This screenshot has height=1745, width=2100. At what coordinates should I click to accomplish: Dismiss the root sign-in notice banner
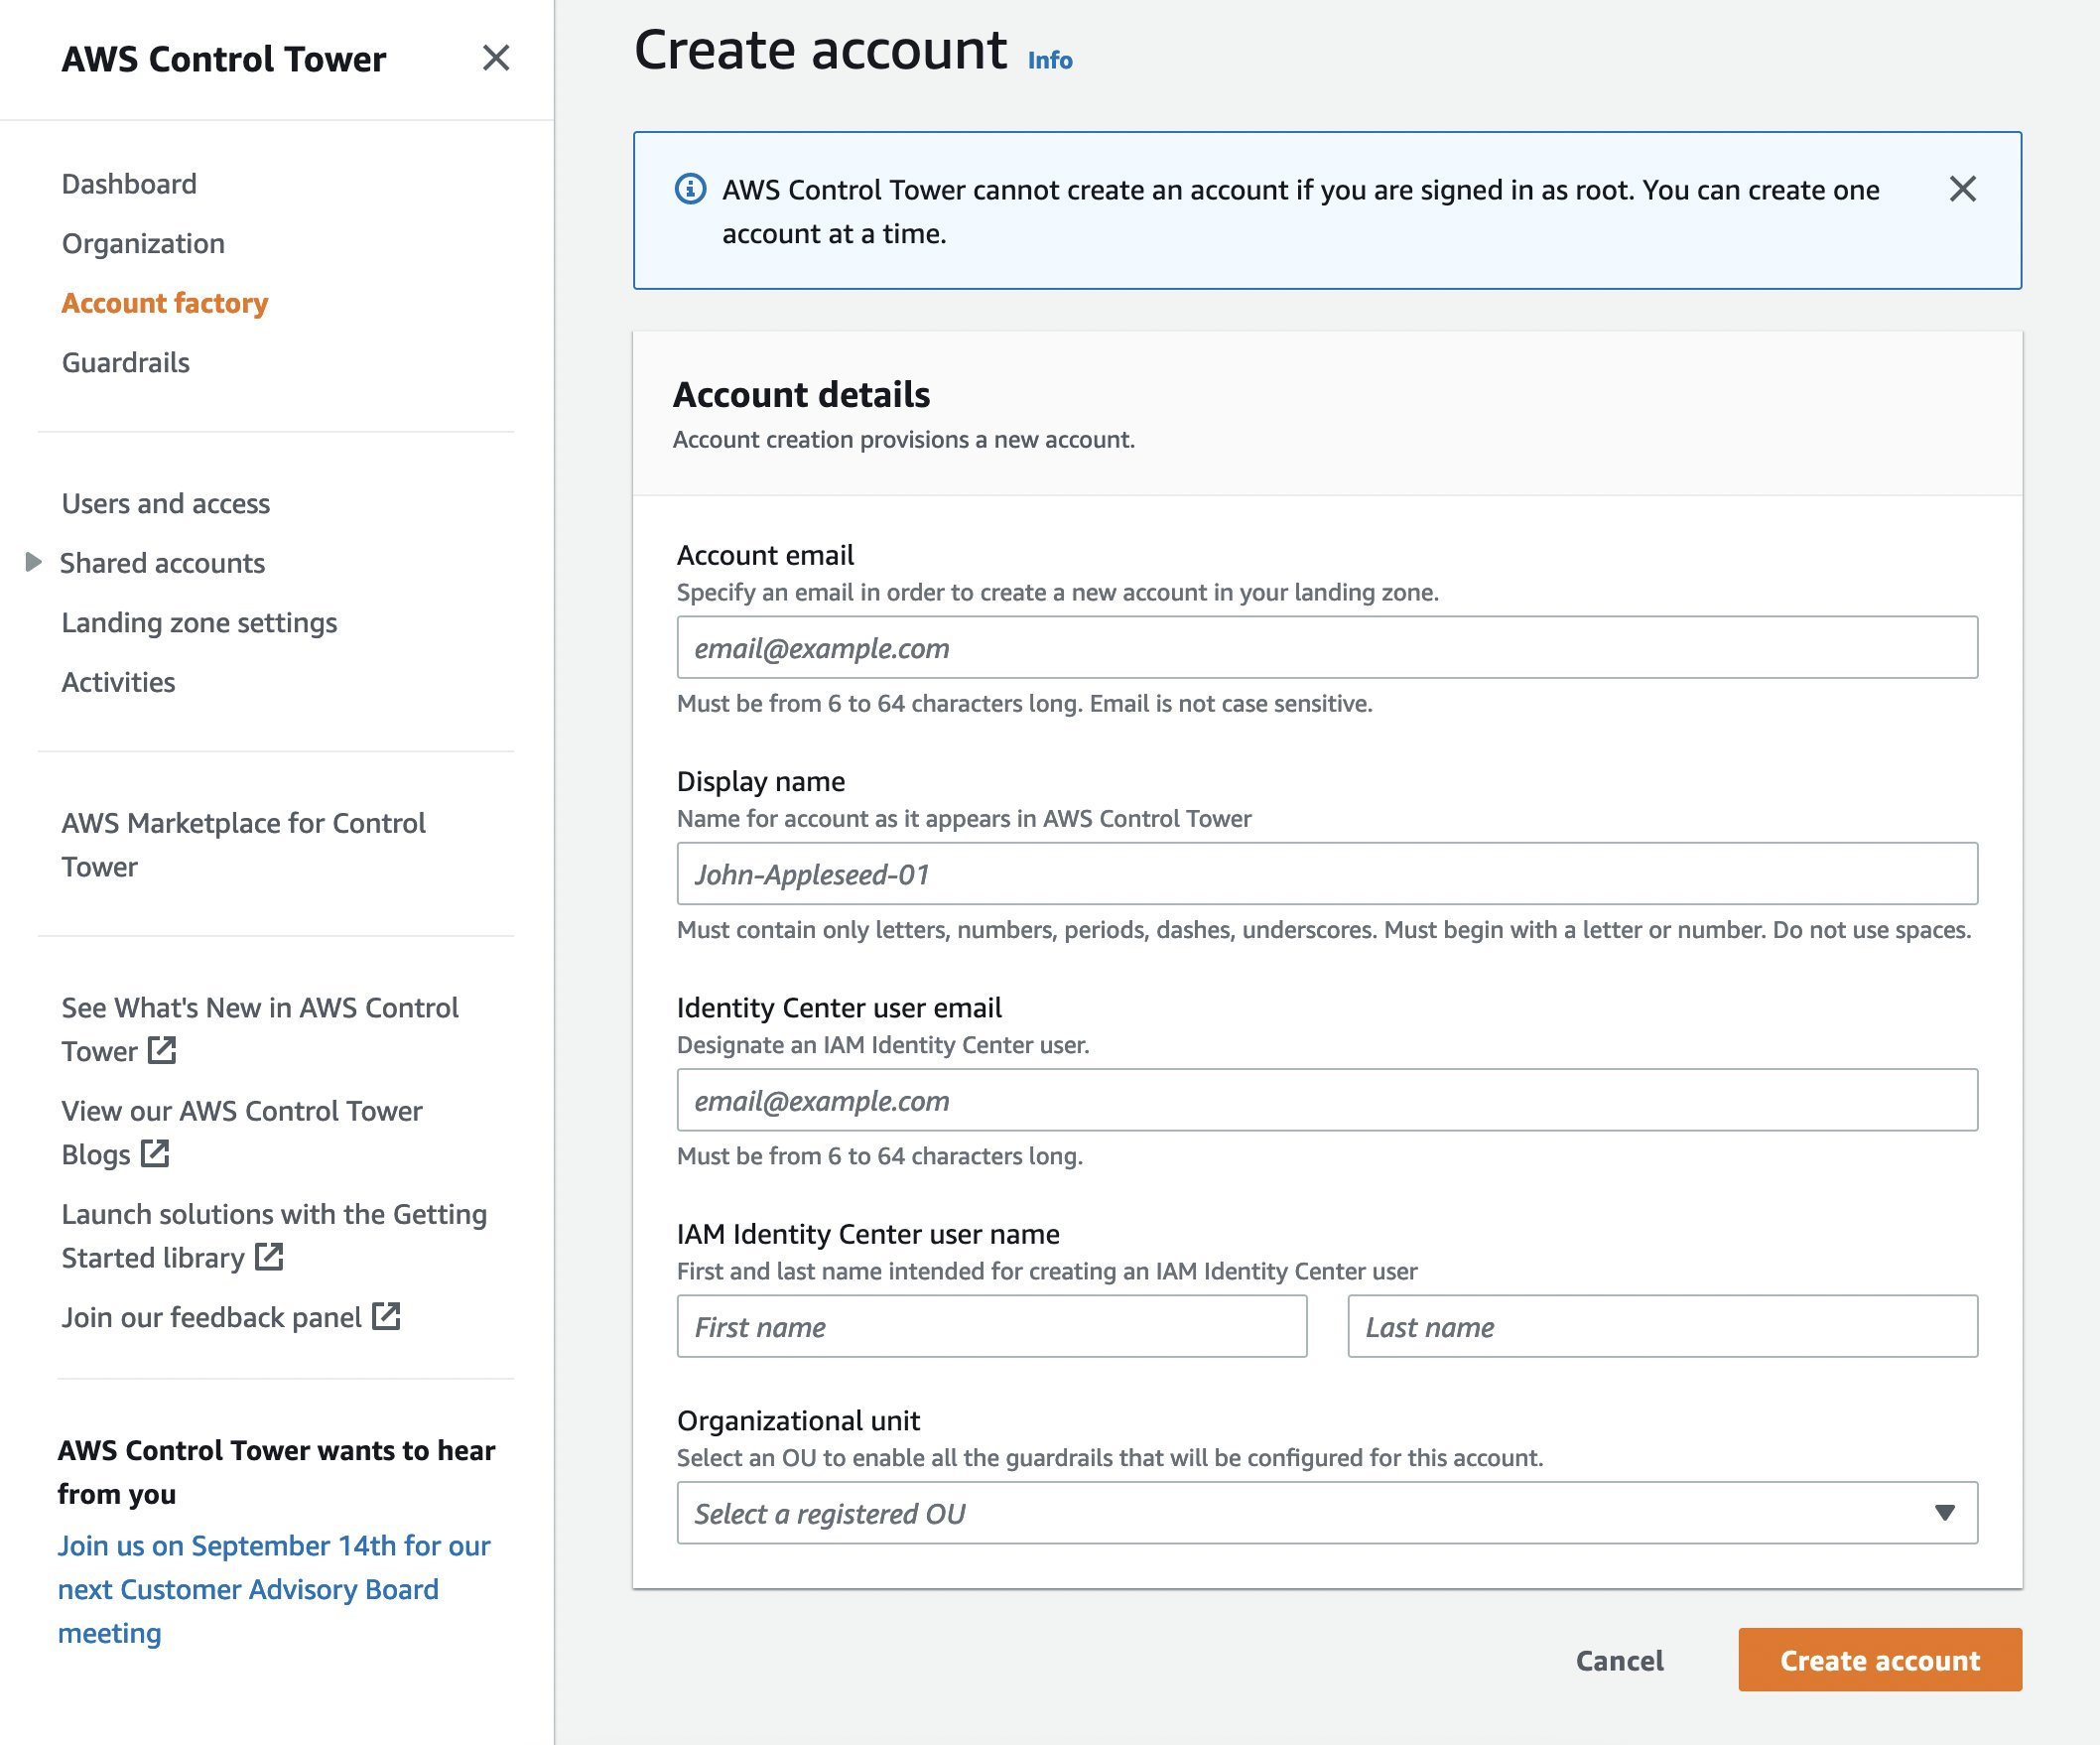click(1962, 189)
